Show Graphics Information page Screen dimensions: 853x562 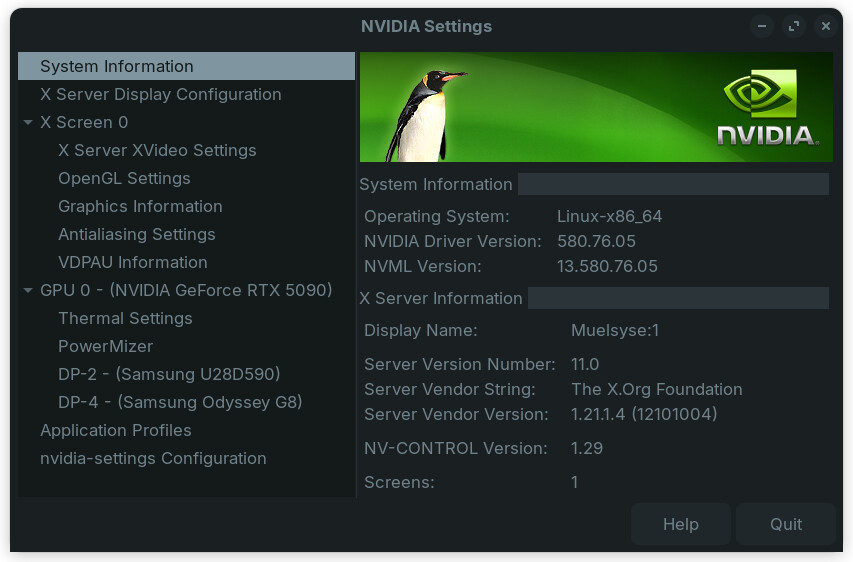140,206
